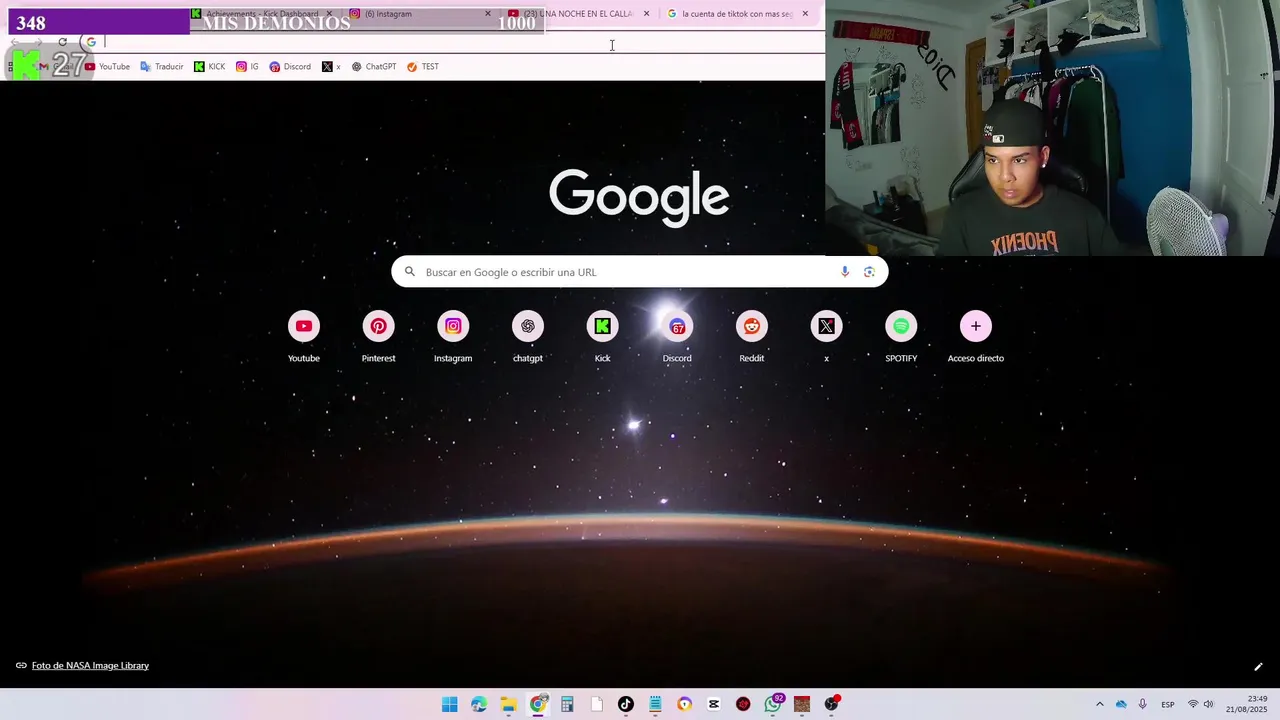Viewport: 1280px width, 720px height.
Task: Open OneDrive cloud icon in tray
Action: (x=1121, y=705)
